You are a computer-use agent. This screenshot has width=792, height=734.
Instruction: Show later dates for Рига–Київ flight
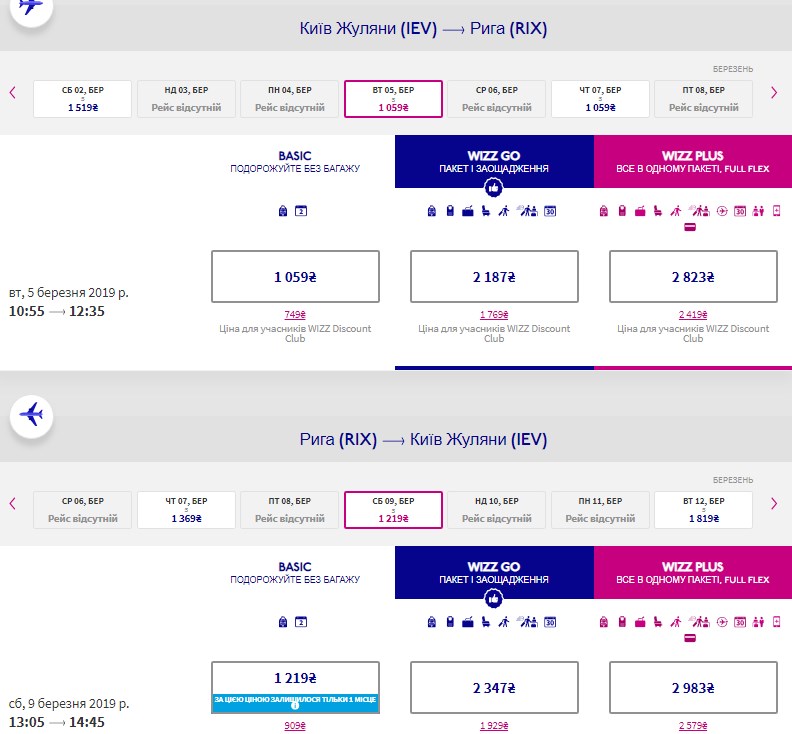click(773, 504)
